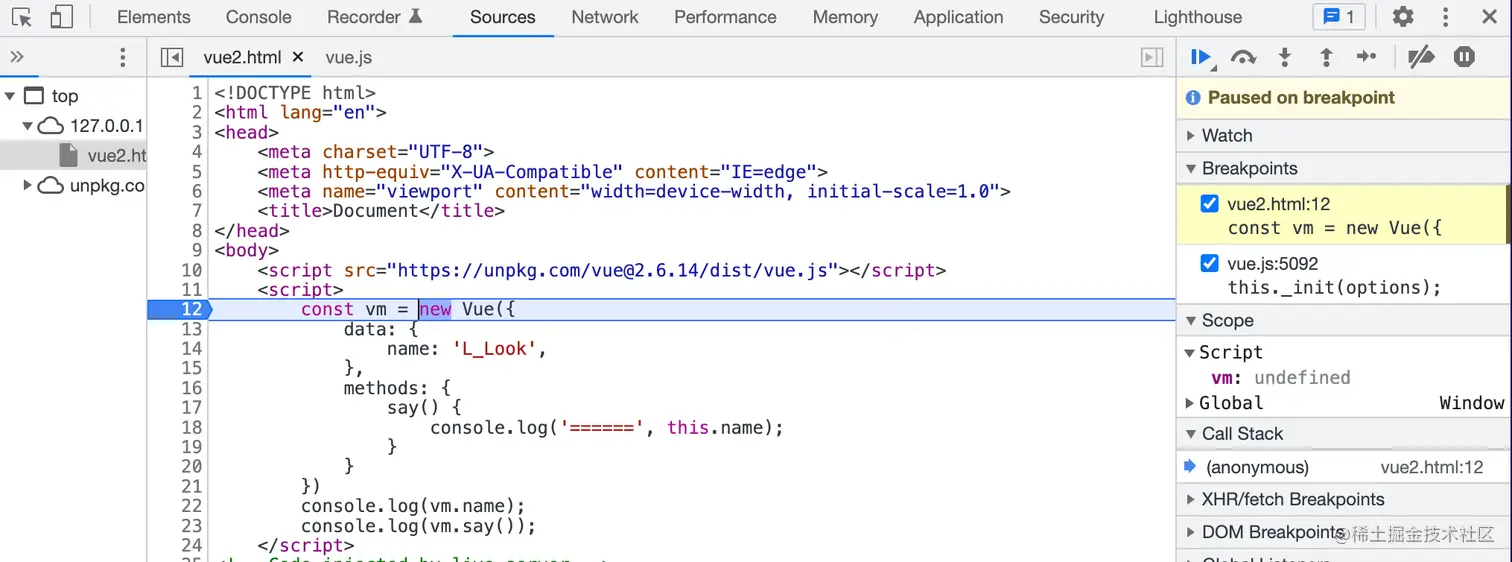Step into next function call

(x=1285, y=58)
